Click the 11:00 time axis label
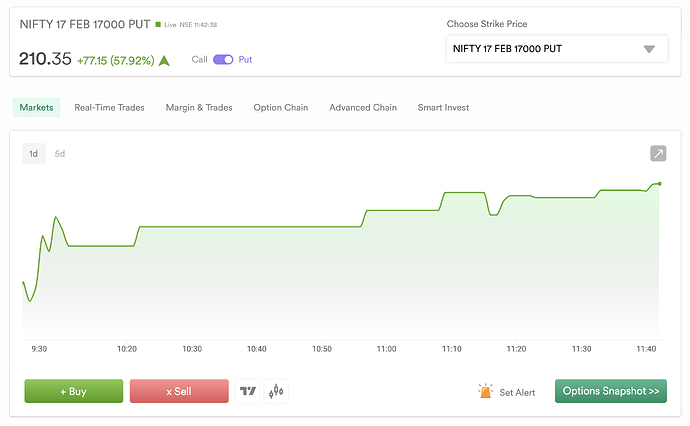The image size is (690, 426). (386, 349)
